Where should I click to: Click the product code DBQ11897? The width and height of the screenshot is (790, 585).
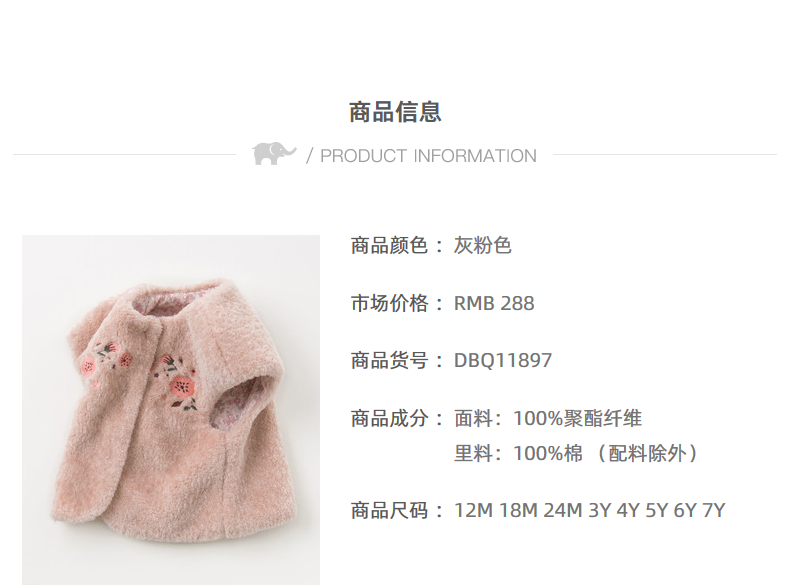point(503,360)
